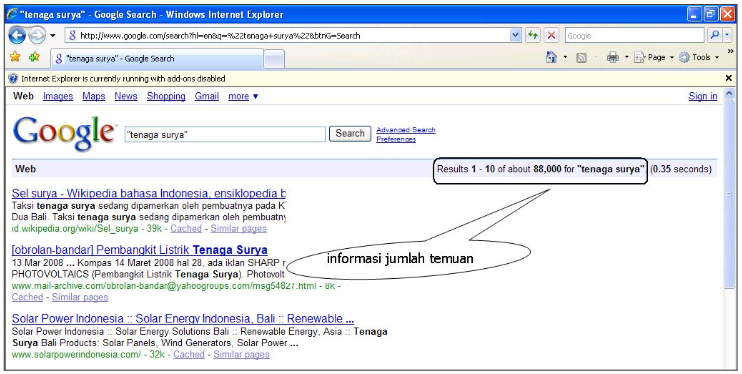Stop loading with the red X icon
Viewport: 742px width, 374px height.
pyautogui.click(x=551, y=36)
